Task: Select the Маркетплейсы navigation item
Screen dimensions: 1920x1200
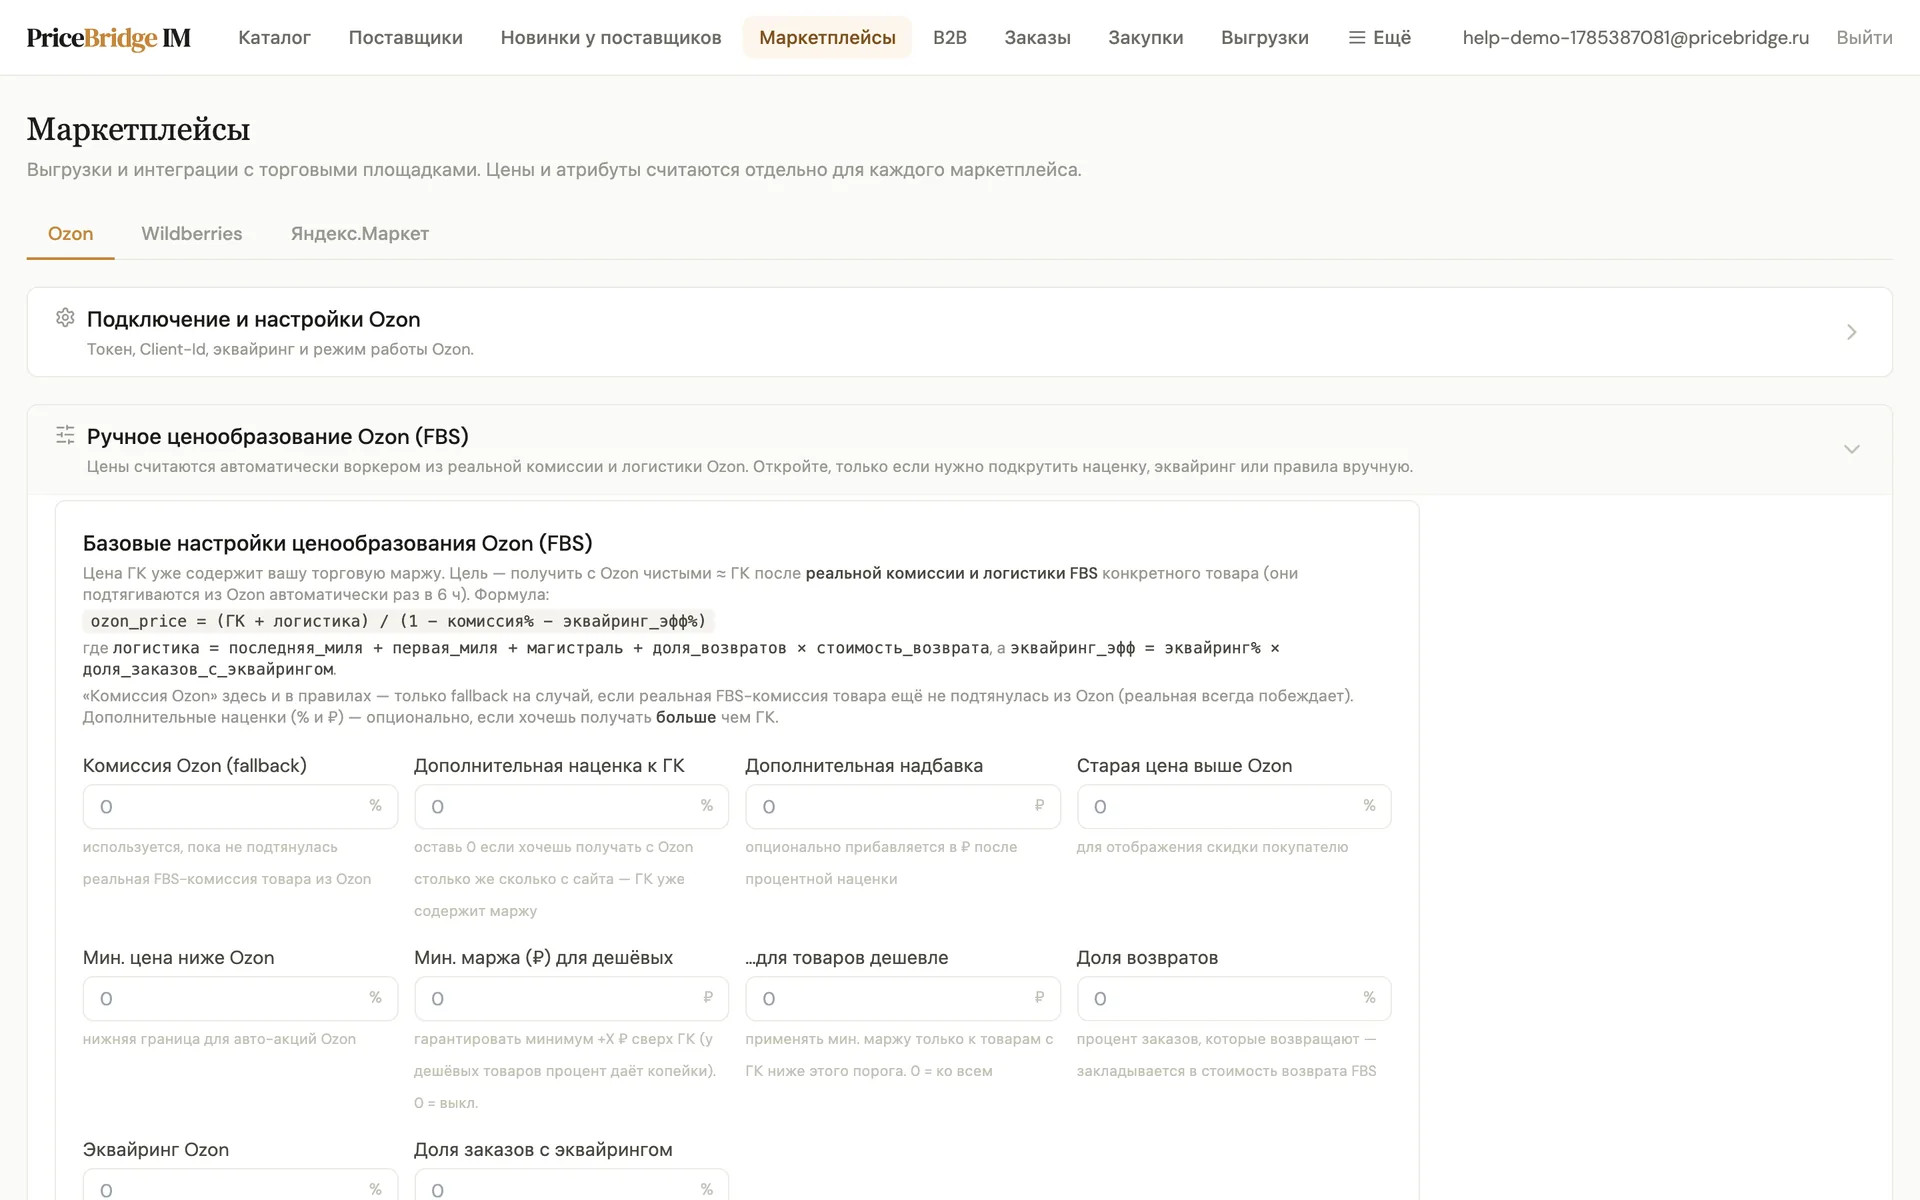Action: [x=827, y=38]
